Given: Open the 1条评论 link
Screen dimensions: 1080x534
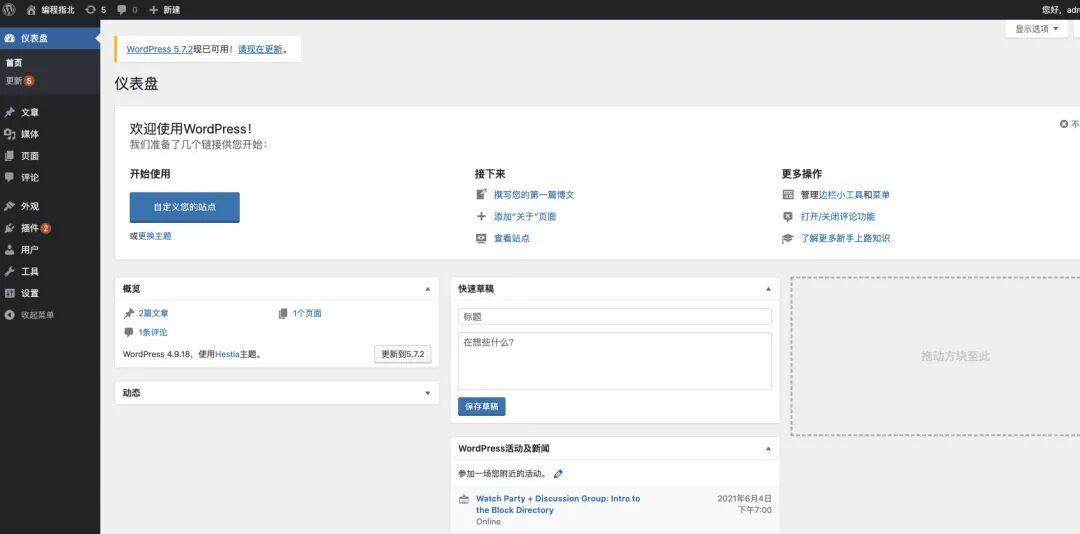Looking at the screenshot, I should coord(153,333).
